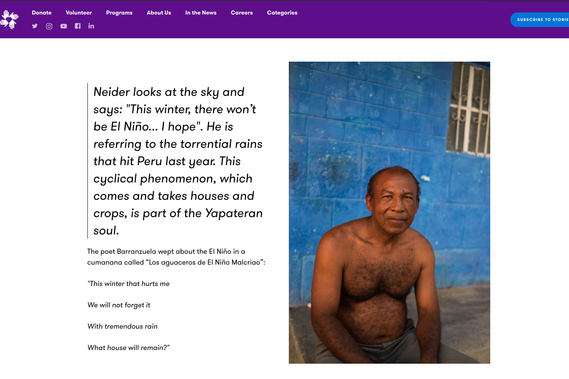This screenshot has width=569, height=379.
Task: Visit the In the News section
Action: point(201,13)
